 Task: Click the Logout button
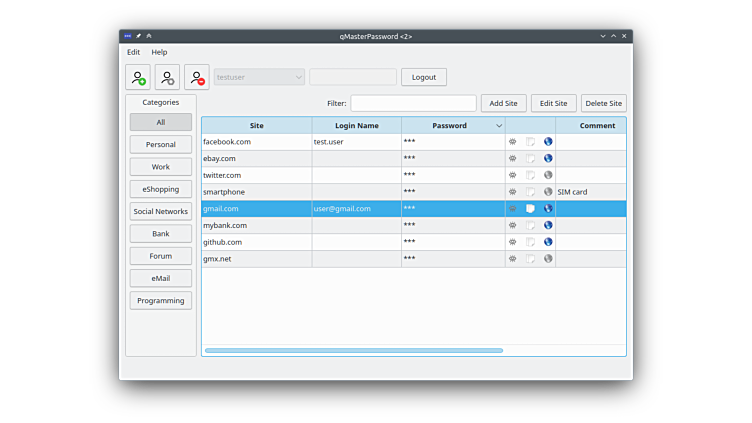(424, 77)
